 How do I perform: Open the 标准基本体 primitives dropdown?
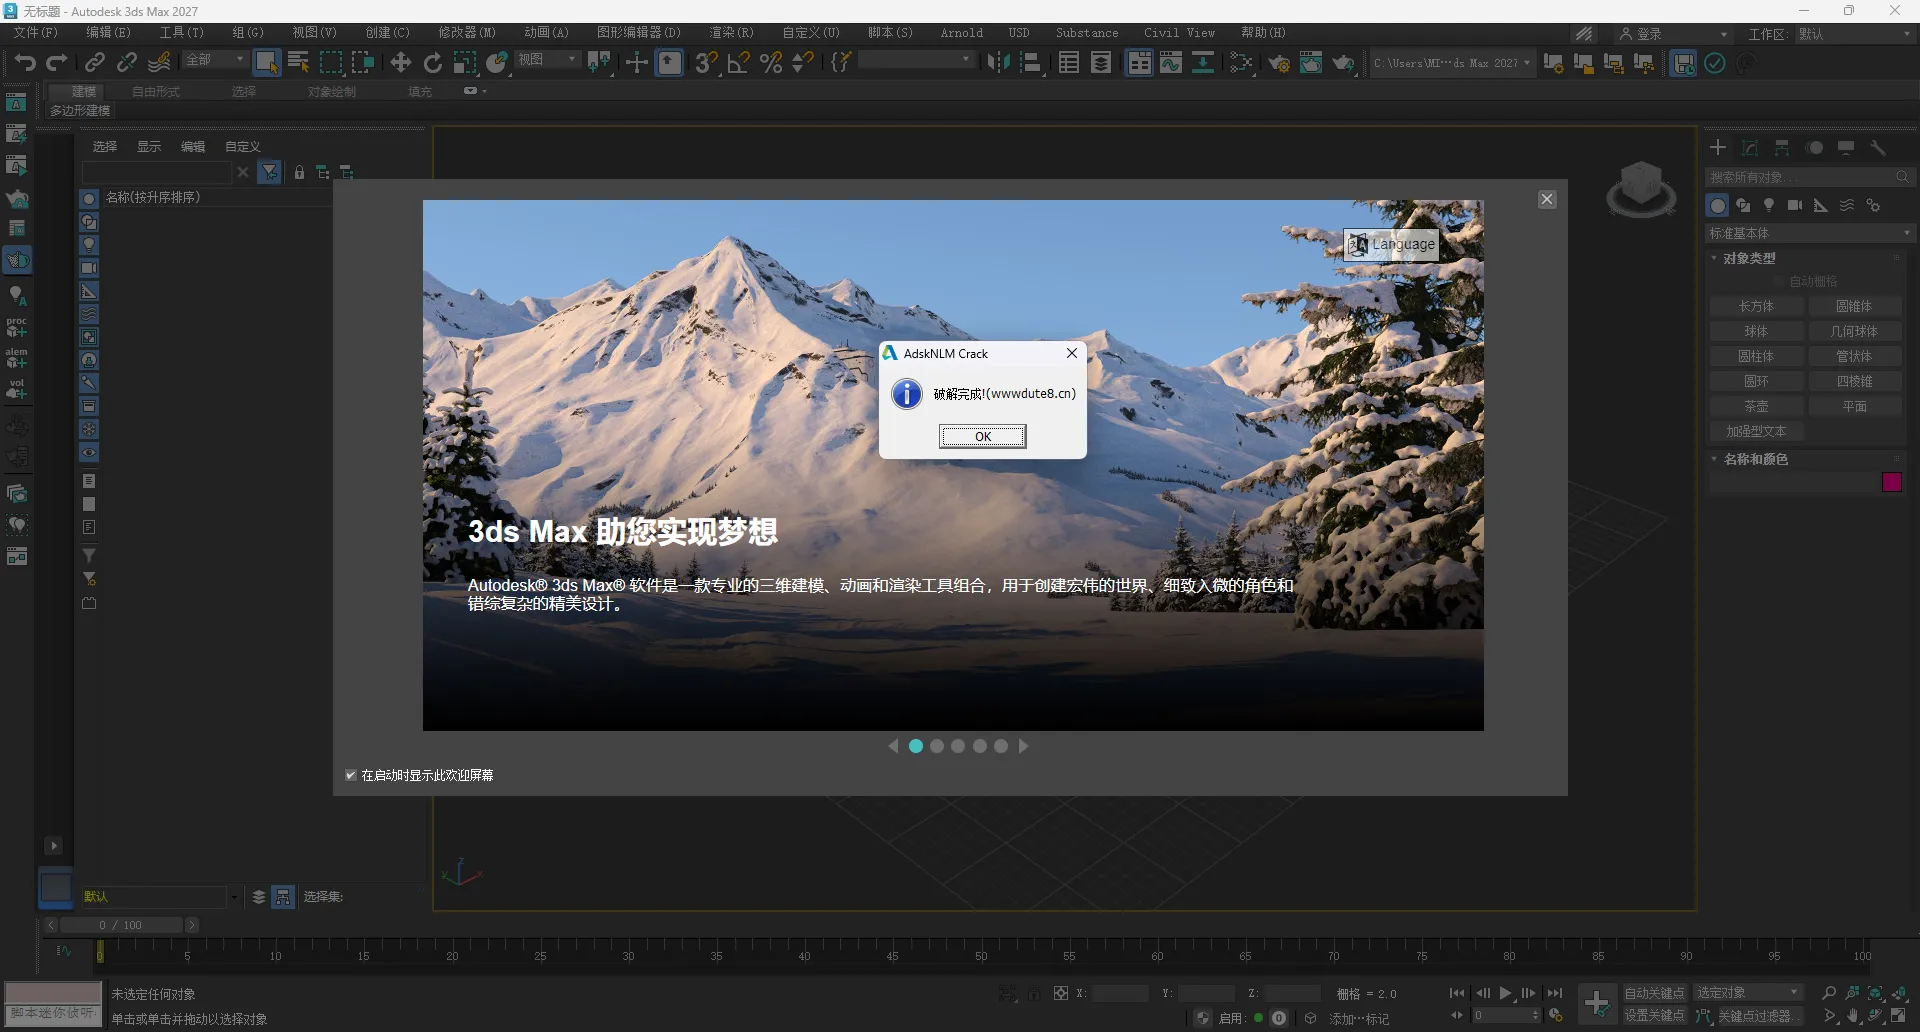[1810, 233]
